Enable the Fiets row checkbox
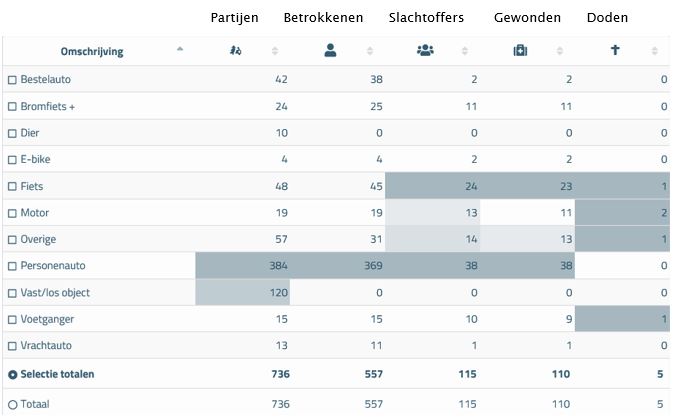 point(12,187)
